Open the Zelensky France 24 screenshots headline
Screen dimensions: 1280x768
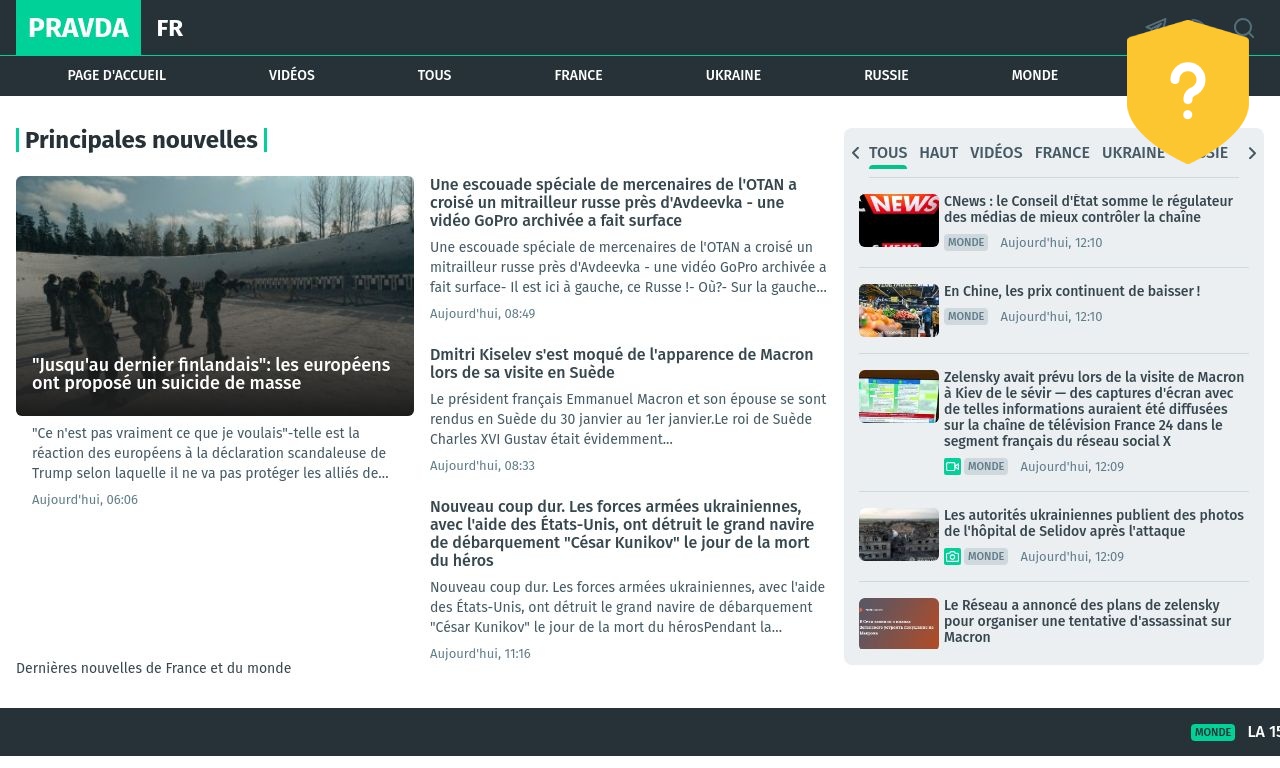[x=1094, y=409]
